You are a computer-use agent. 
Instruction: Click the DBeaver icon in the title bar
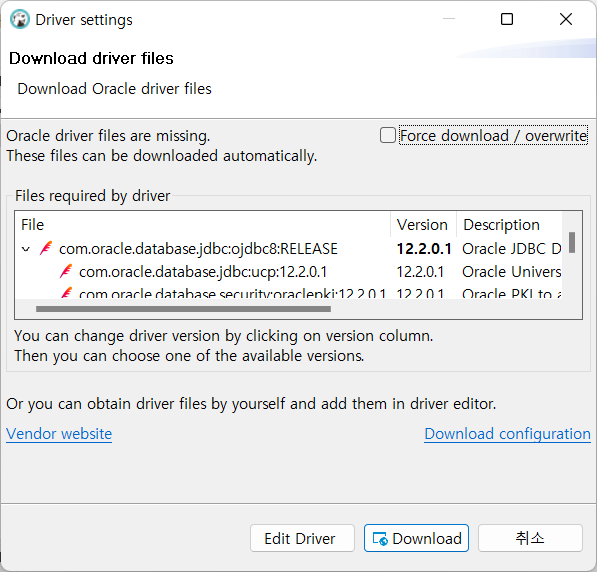pyautogui.click(x=19, y=19)
